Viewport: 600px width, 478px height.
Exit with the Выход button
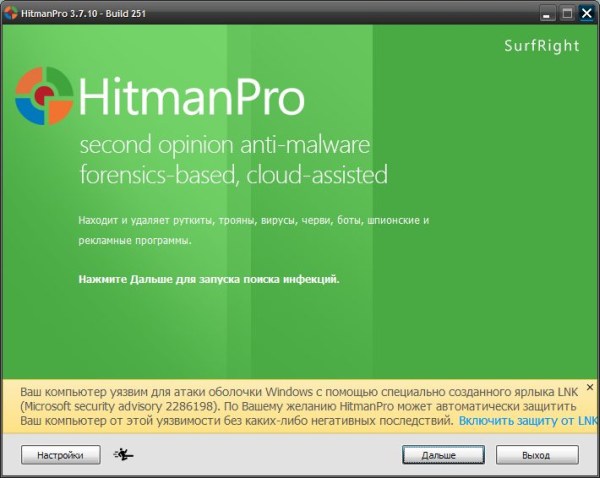[x=537, y=455]
